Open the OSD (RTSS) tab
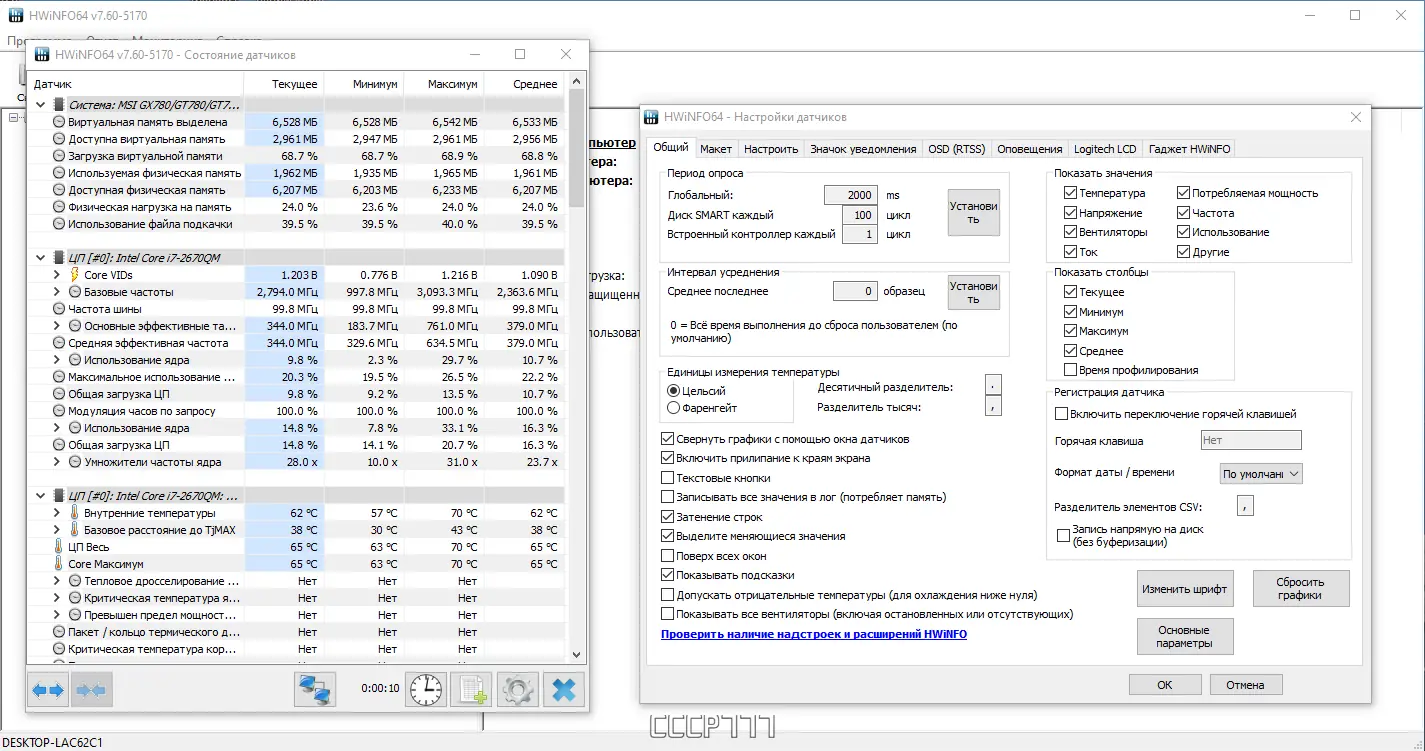Image resolution: width=1425 pixels, height=751 pixels. pos(957,149)
